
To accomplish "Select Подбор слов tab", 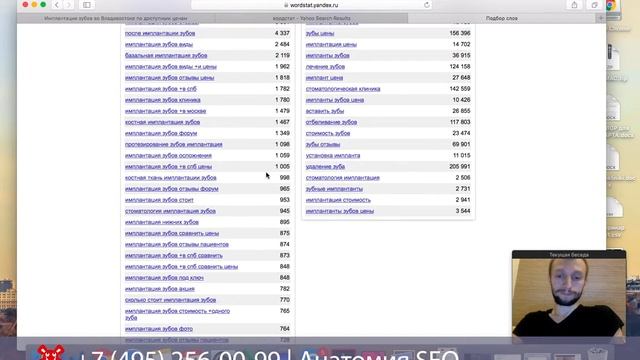I will click(x=502, y=18).
